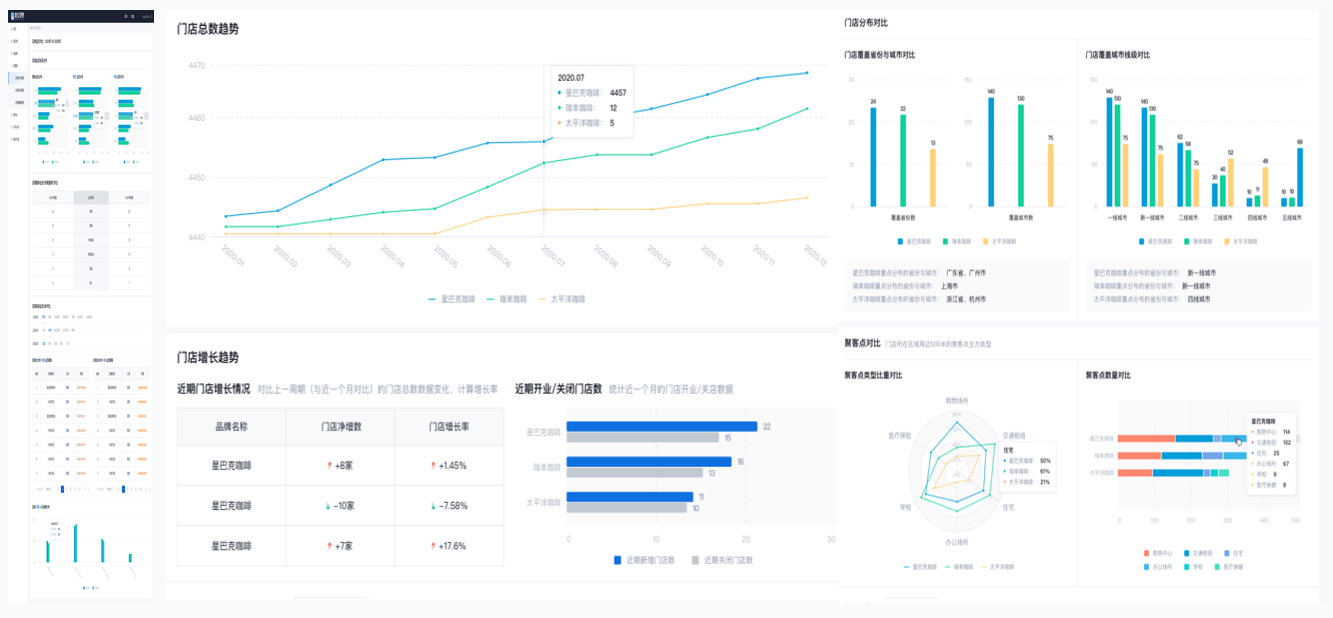The image size is (1333, 618).
Task: Click the 门店增长率 column header
Action: pyautogui.click(x=449, y=426)
